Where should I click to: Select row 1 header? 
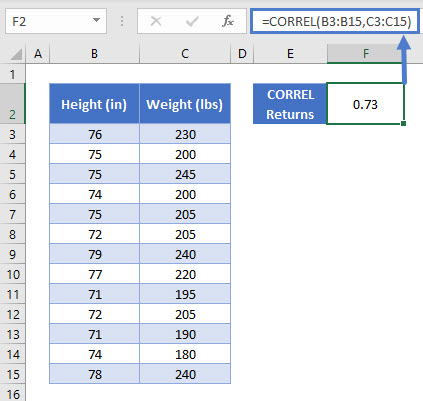[13, 74]
